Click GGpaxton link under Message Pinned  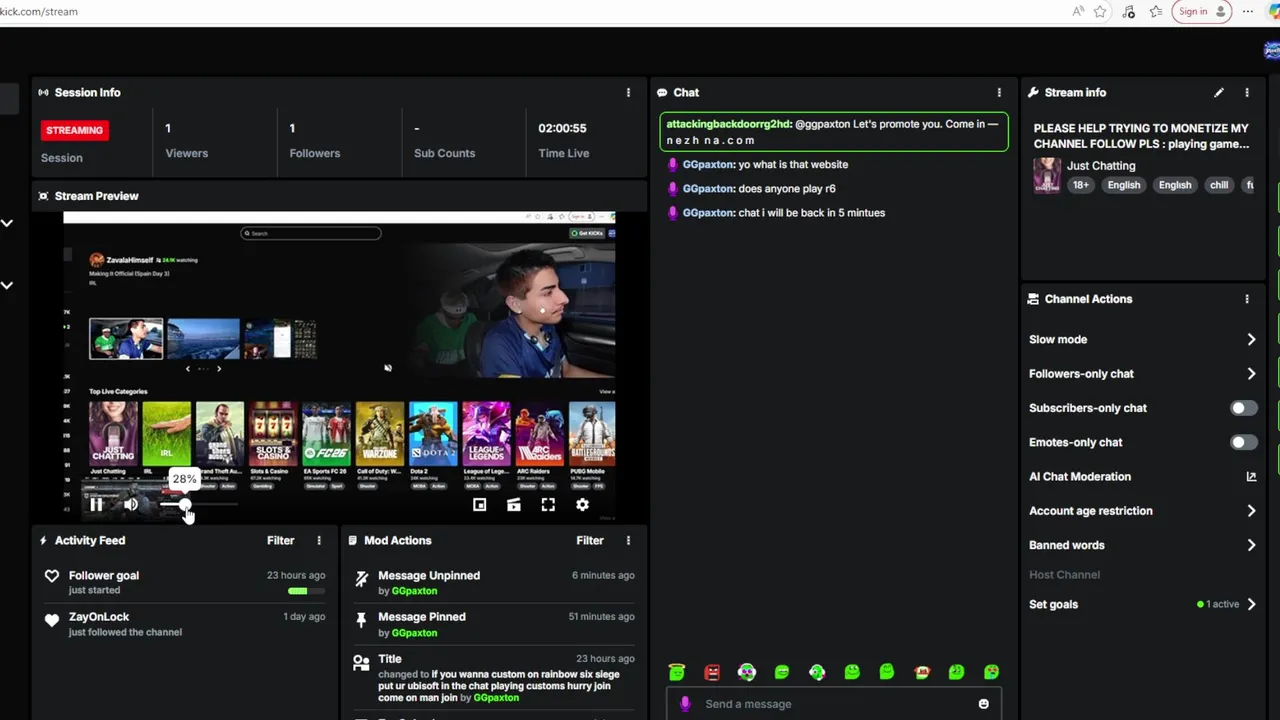tap(414, 633)
